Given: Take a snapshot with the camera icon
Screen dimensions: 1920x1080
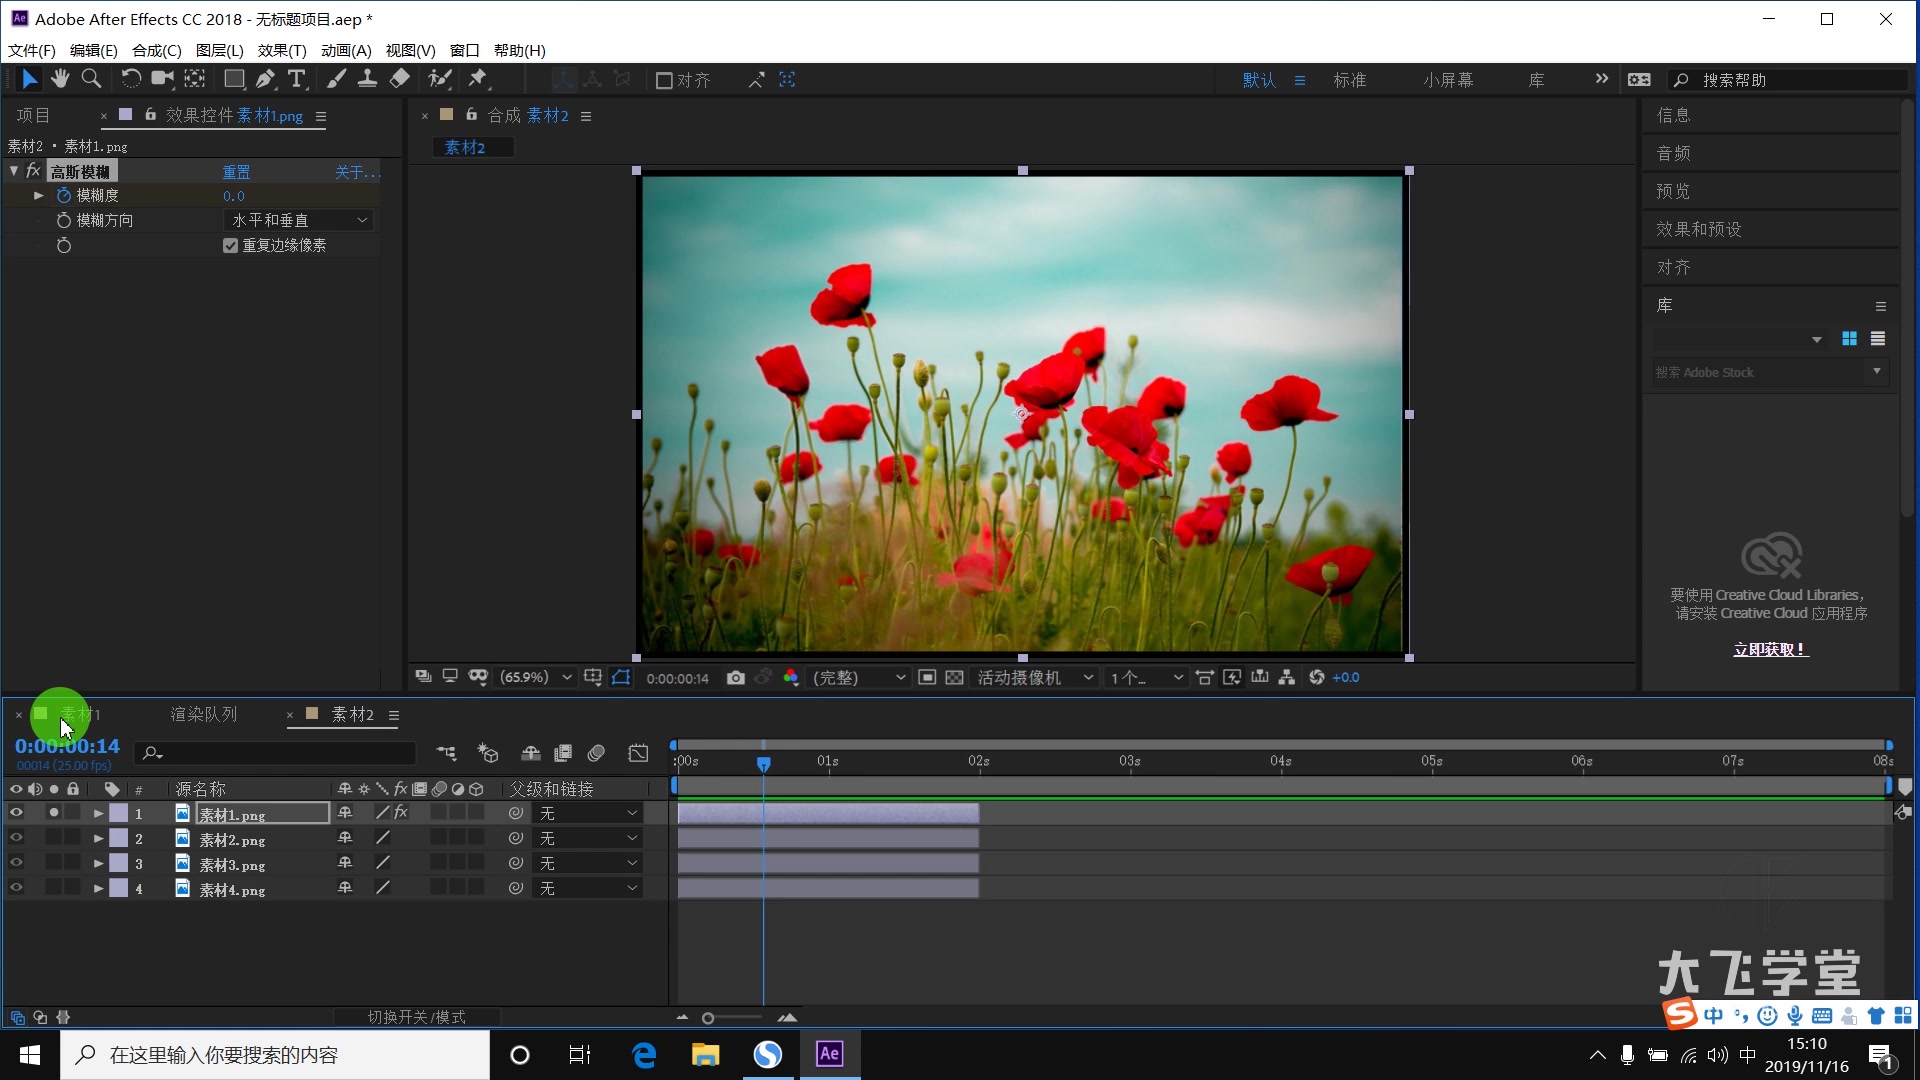Looking at the screenshot, I should pos(736,678).
